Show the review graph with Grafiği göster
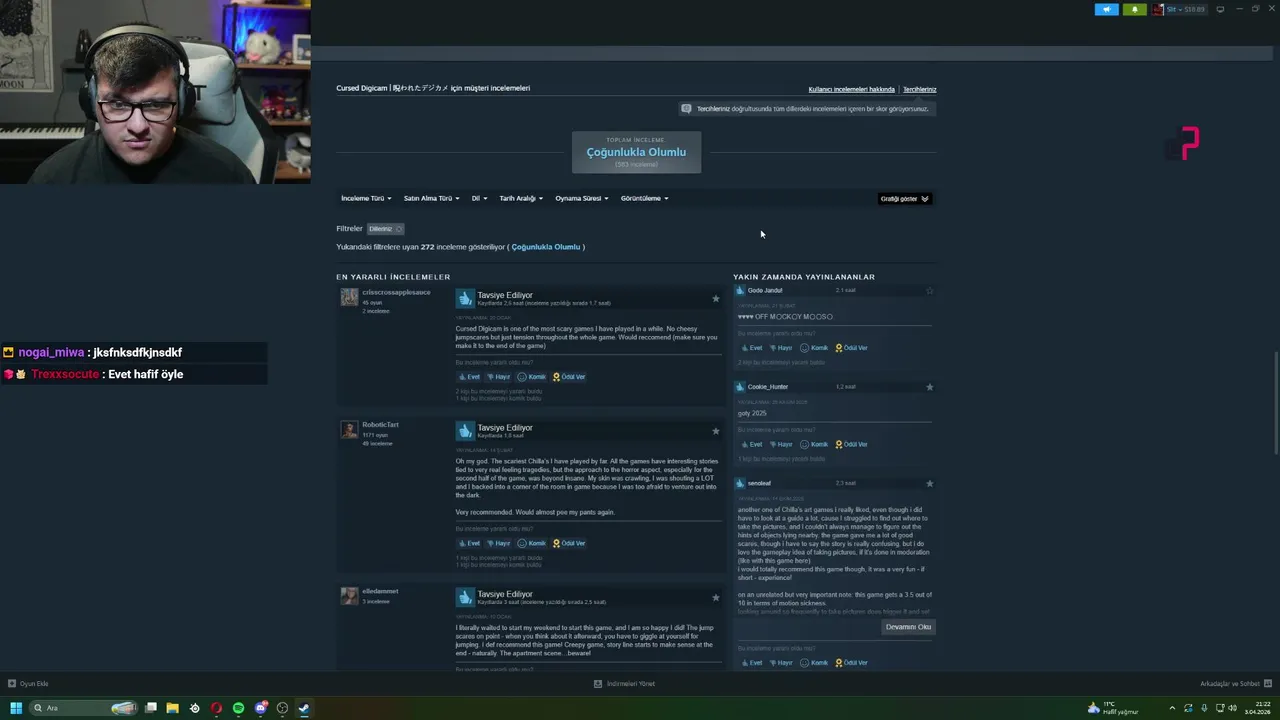Viewport: 1280px width, 720px height. [905, 199]
